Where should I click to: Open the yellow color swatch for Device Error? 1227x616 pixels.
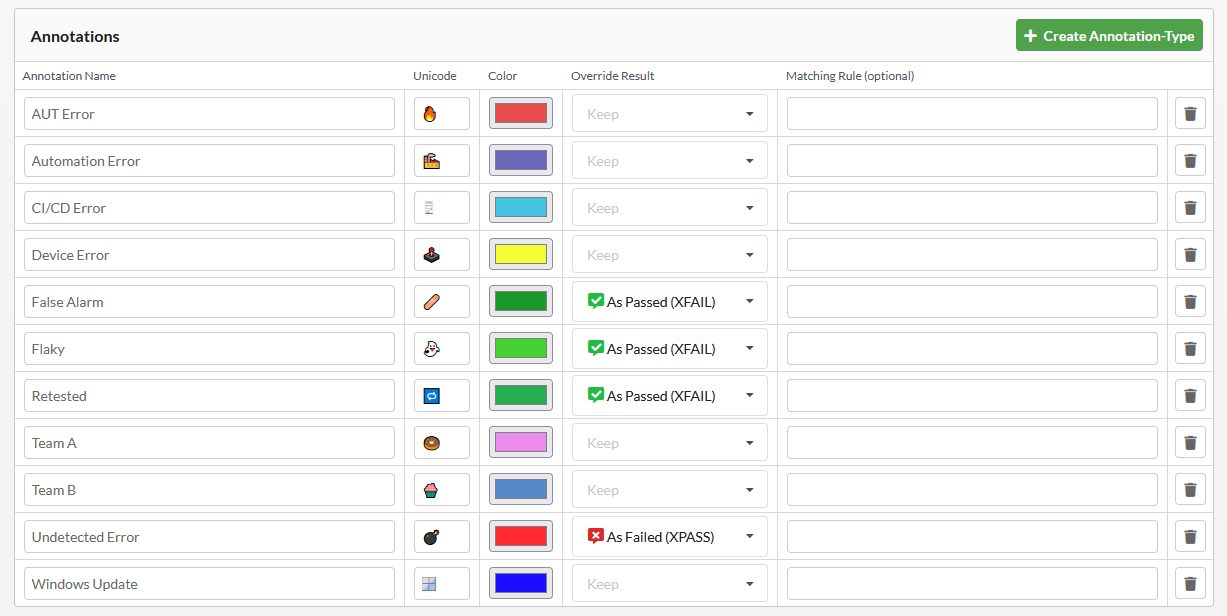520,255
